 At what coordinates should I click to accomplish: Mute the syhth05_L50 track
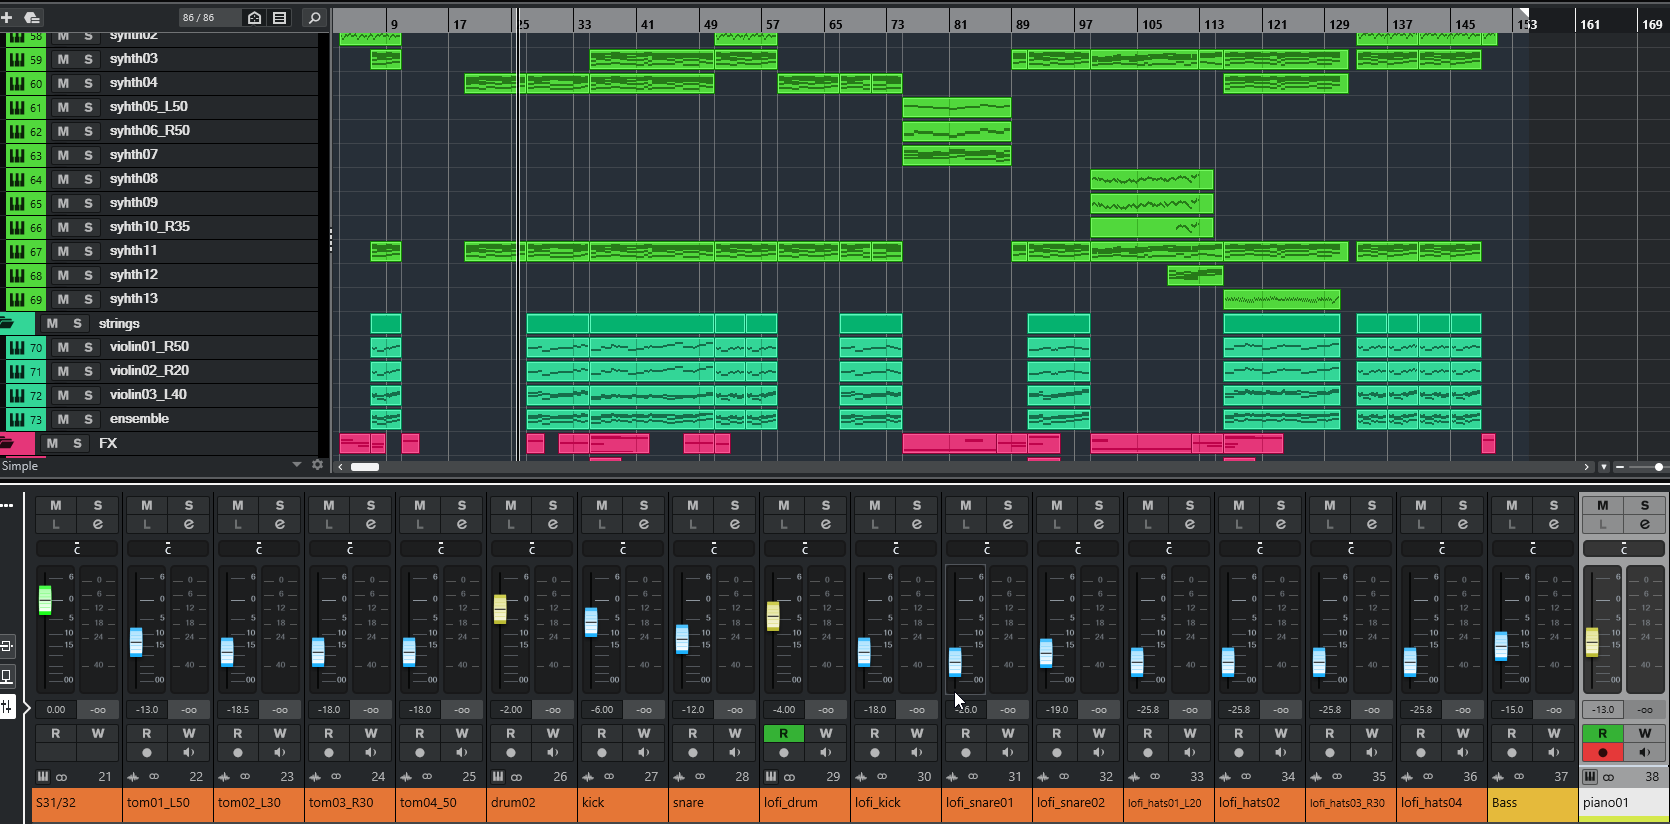(x=63, y=107)
